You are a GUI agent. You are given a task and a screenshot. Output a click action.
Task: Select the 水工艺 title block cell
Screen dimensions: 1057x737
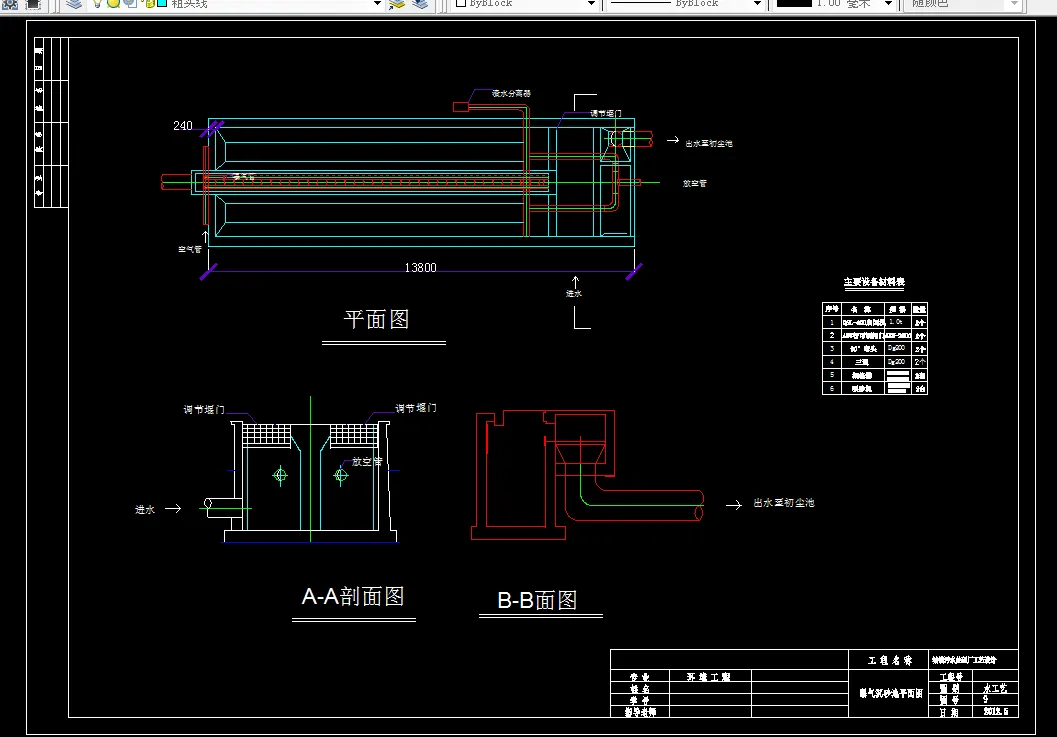pos(995,688)
